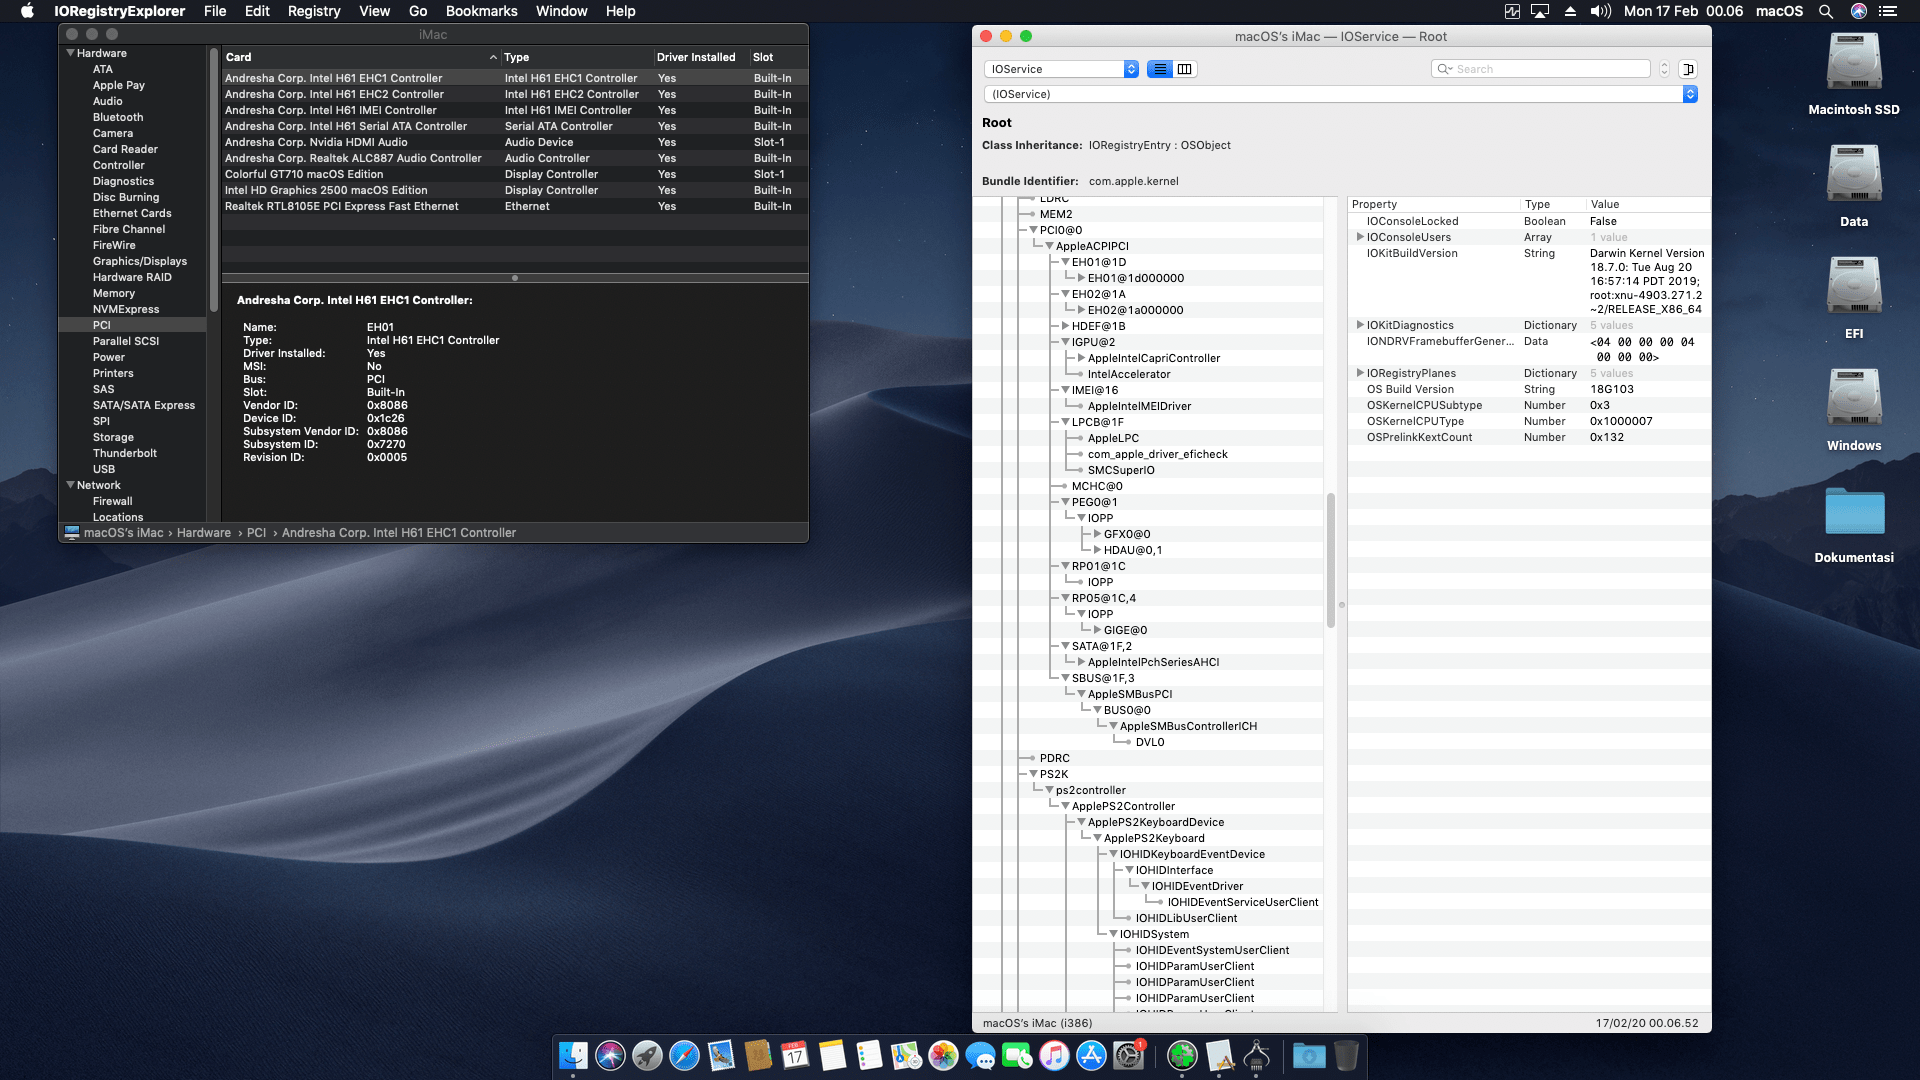The width and height of the screenshot is (1920, 1080).
Task: Expand the AppleIntelCapriController node
Action: (x=1082, y=358)
